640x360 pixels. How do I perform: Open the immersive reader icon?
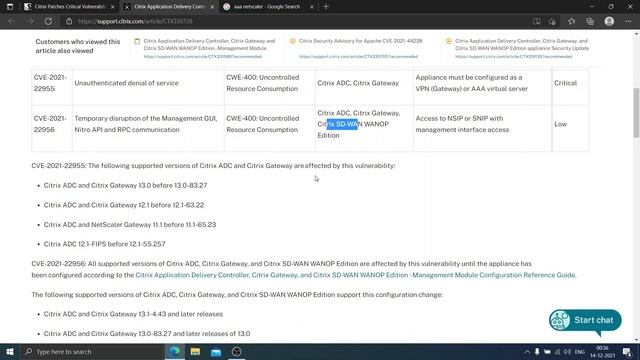(536, 21)
